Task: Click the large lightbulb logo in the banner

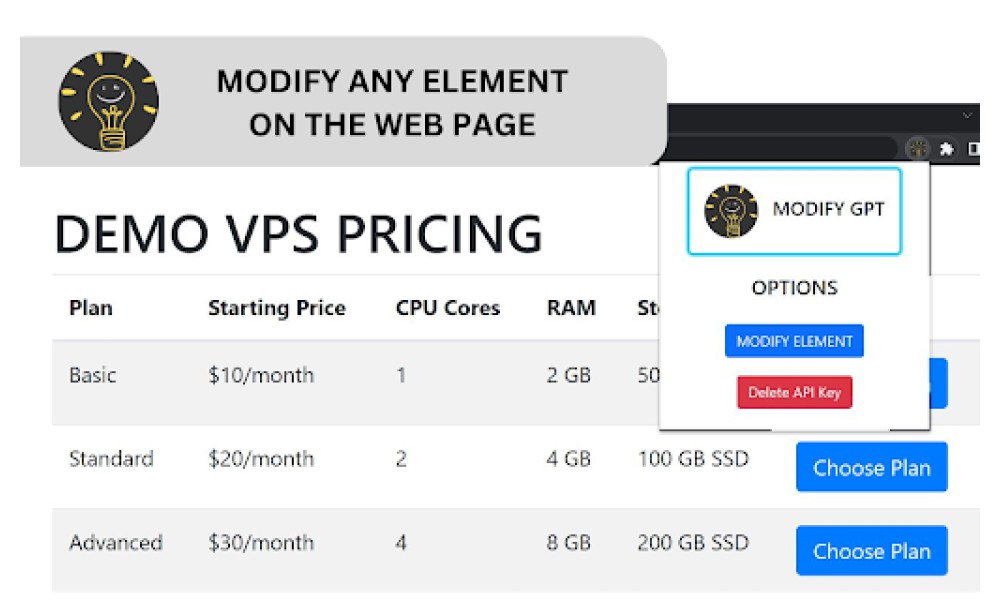Action: 108,101
